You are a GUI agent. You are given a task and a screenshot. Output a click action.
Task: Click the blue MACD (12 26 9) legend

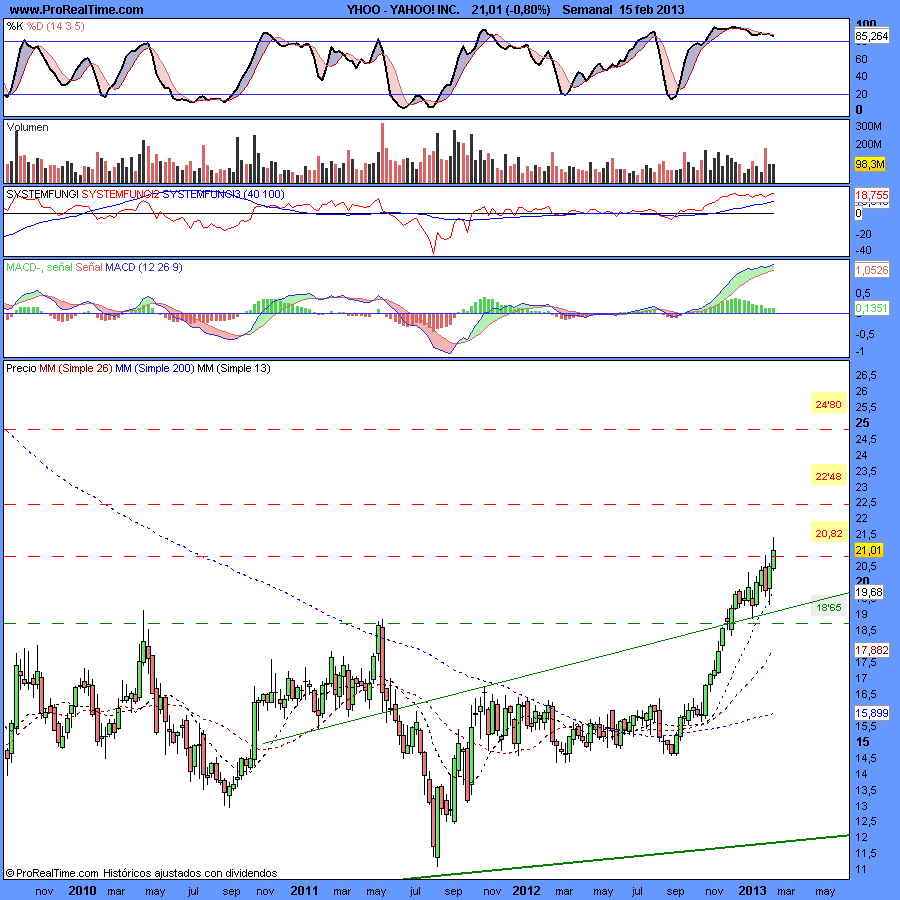pyautogui.click(x=144, y=267)
